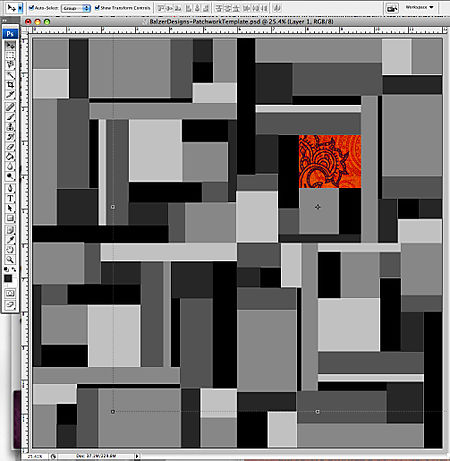Click the foreground color swatch
The height and width of the screenshot is (461, 450).
pos(8,279)
